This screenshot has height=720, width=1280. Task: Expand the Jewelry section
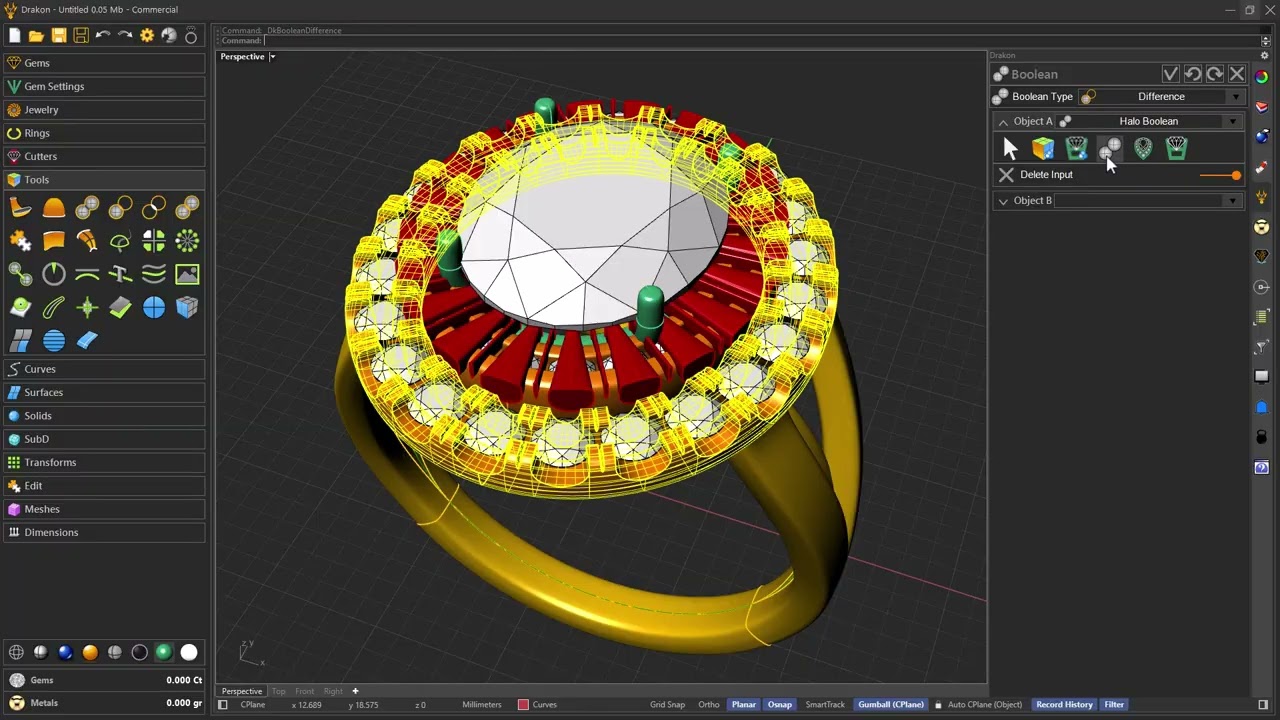click(x=104, y=110)
